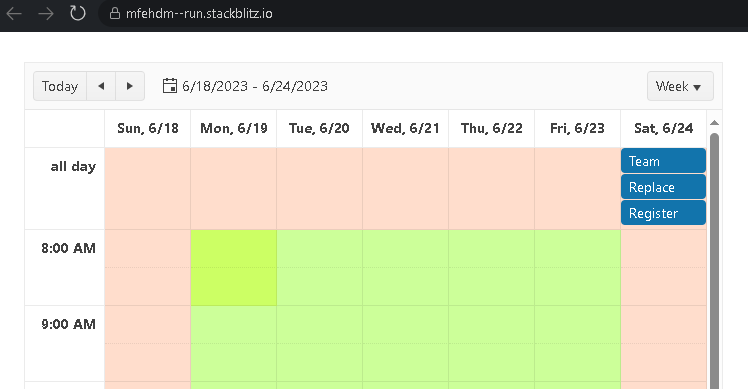Navigate forward in browser history
Viewport: 748px width, 389px height.
coord(46,13)
